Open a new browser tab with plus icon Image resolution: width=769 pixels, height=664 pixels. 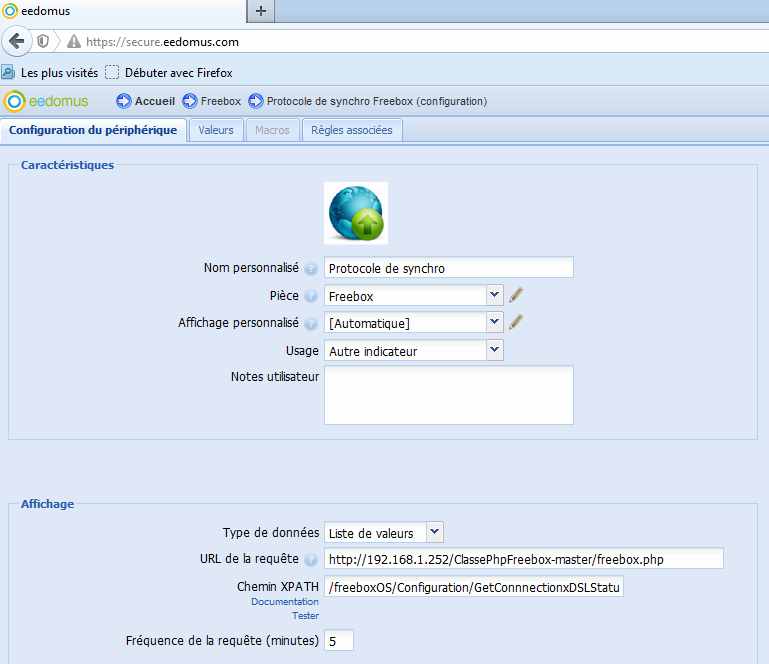click(x=261, y=11)
